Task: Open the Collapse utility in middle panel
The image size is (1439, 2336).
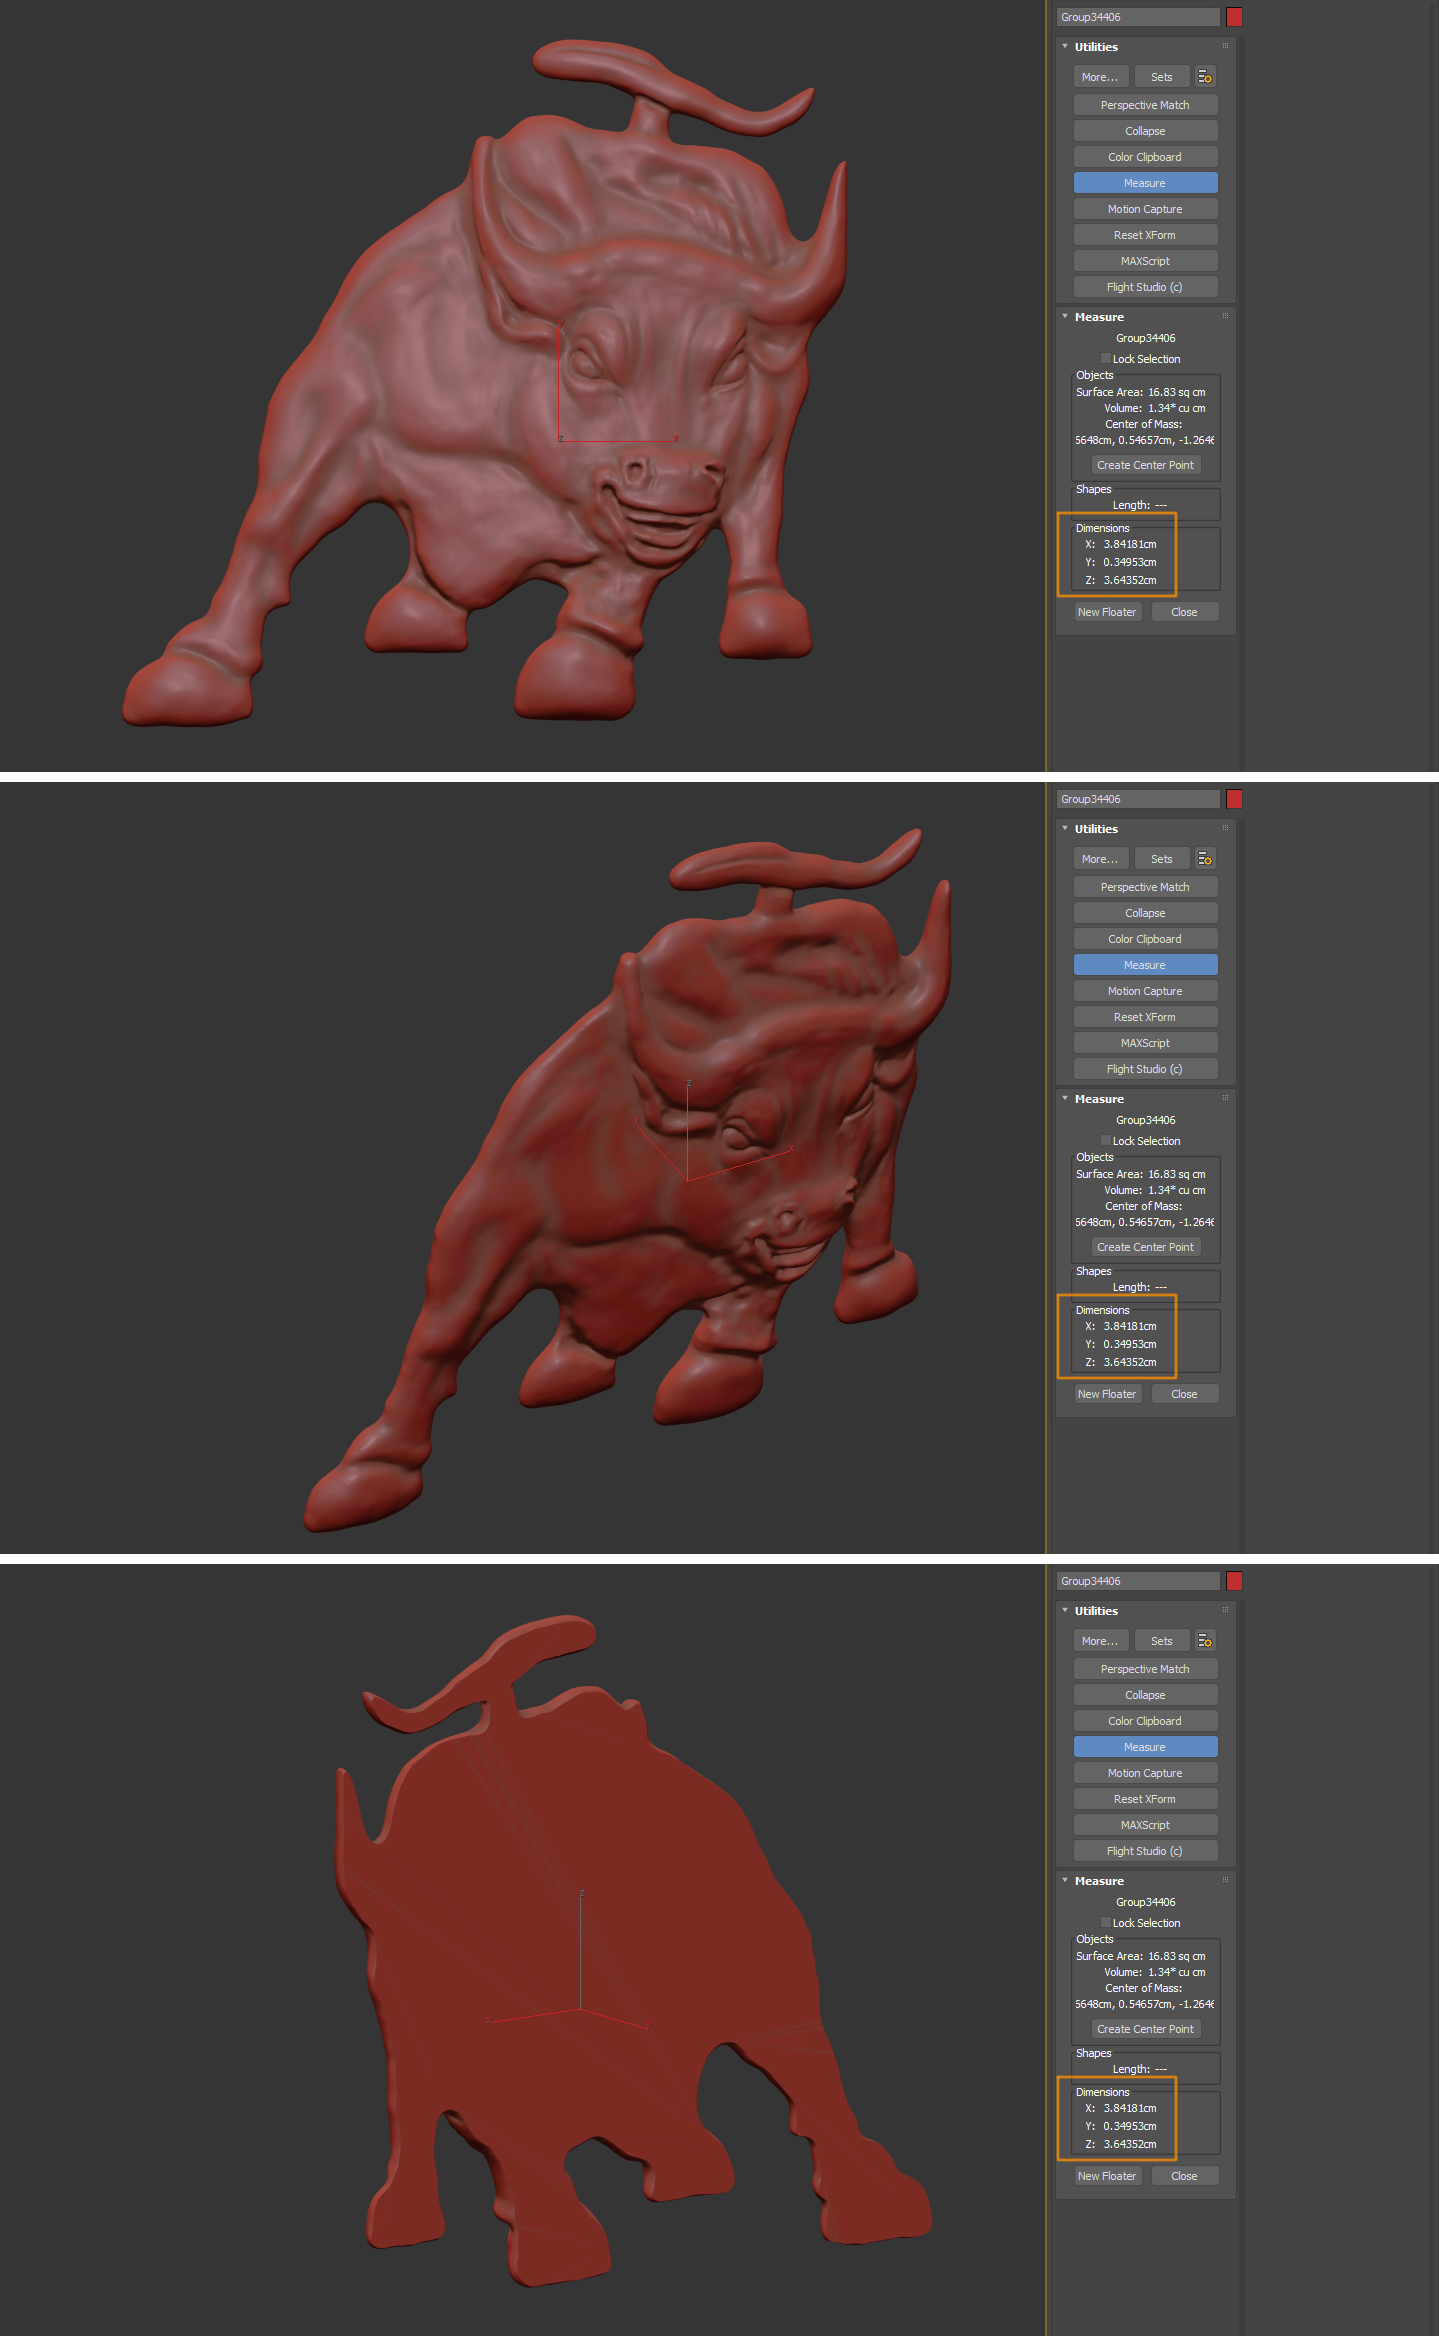Action: pos(1146,913)
